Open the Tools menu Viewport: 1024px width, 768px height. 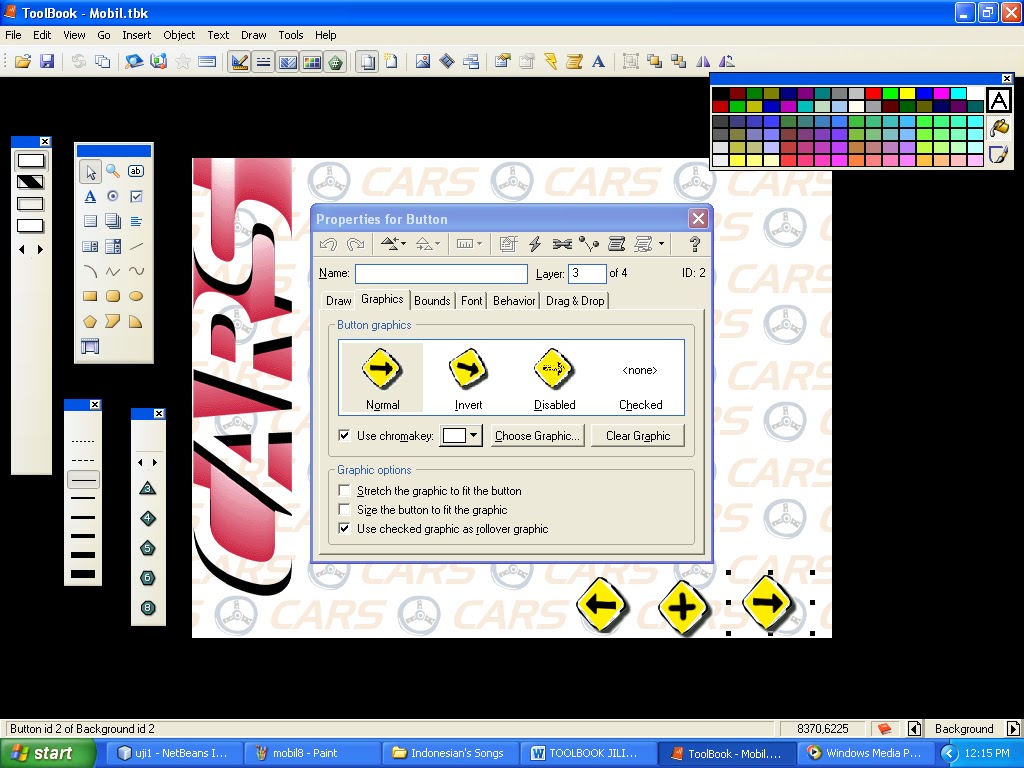pos(291,35)
